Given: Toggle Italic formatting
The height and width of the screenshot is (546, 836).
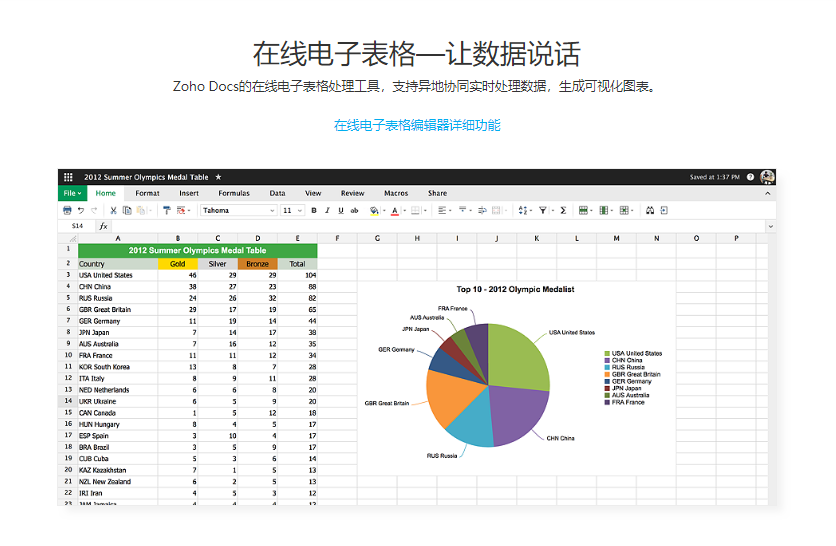Looking at the screenshot, I should tap(327, 211).
